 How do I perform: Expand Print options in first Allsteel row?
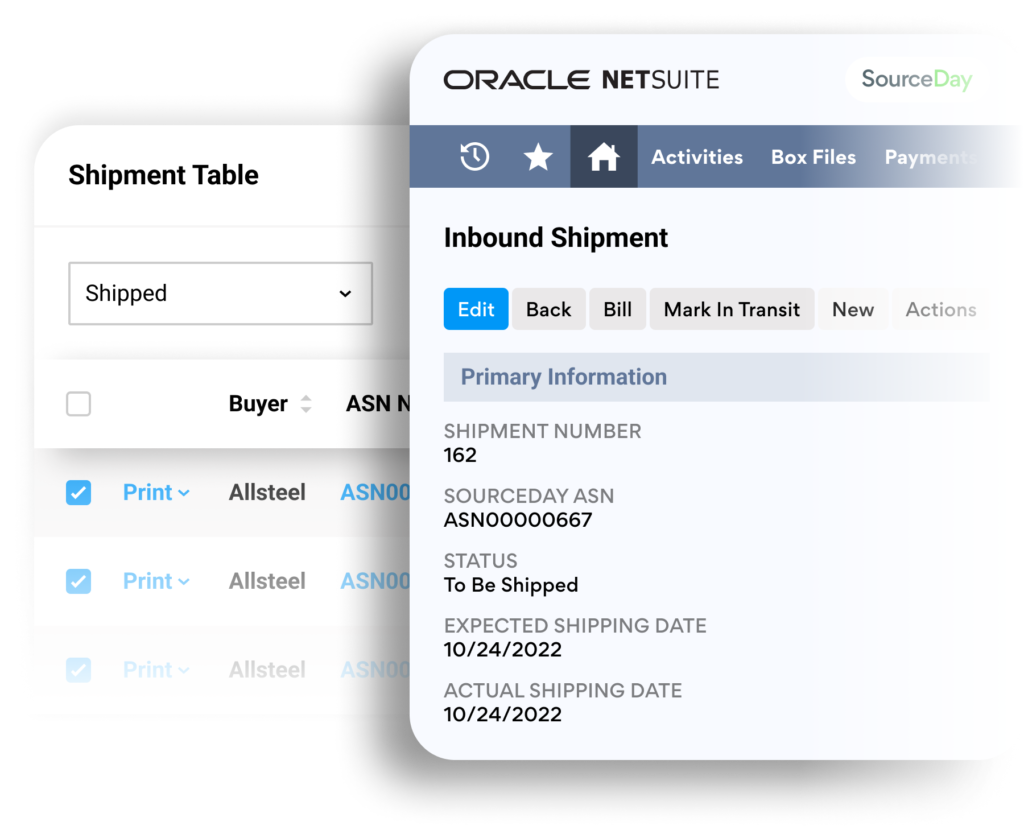pos(156,492)
